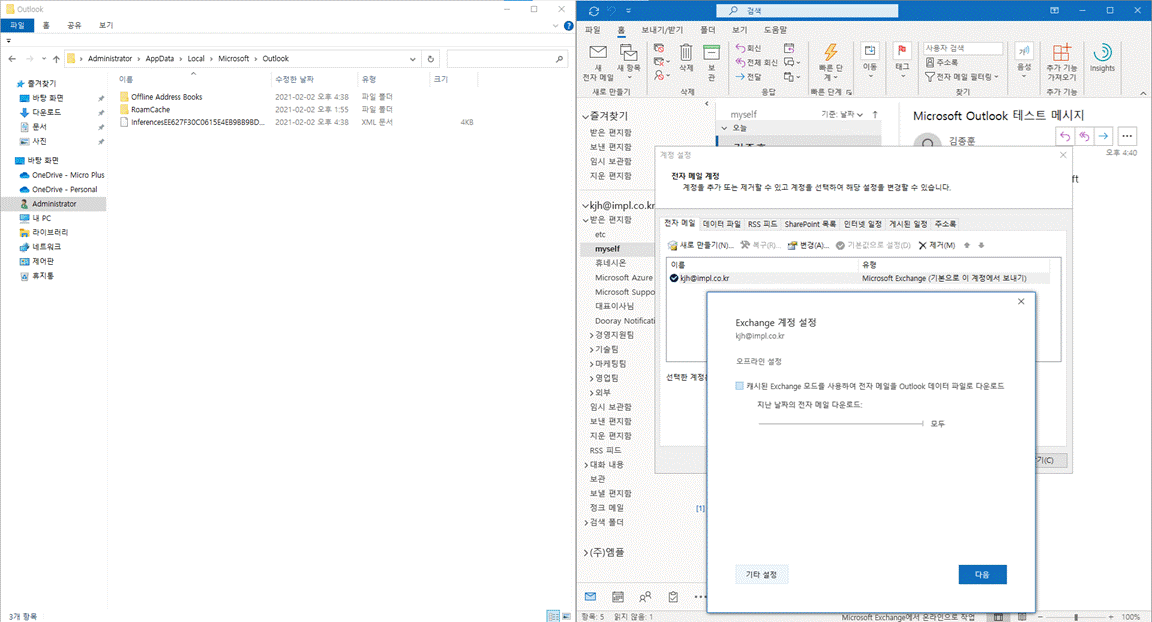Expand the (주)엠플 group
This screenshot has height=622, width=1152.
click(x=586, y=552)
